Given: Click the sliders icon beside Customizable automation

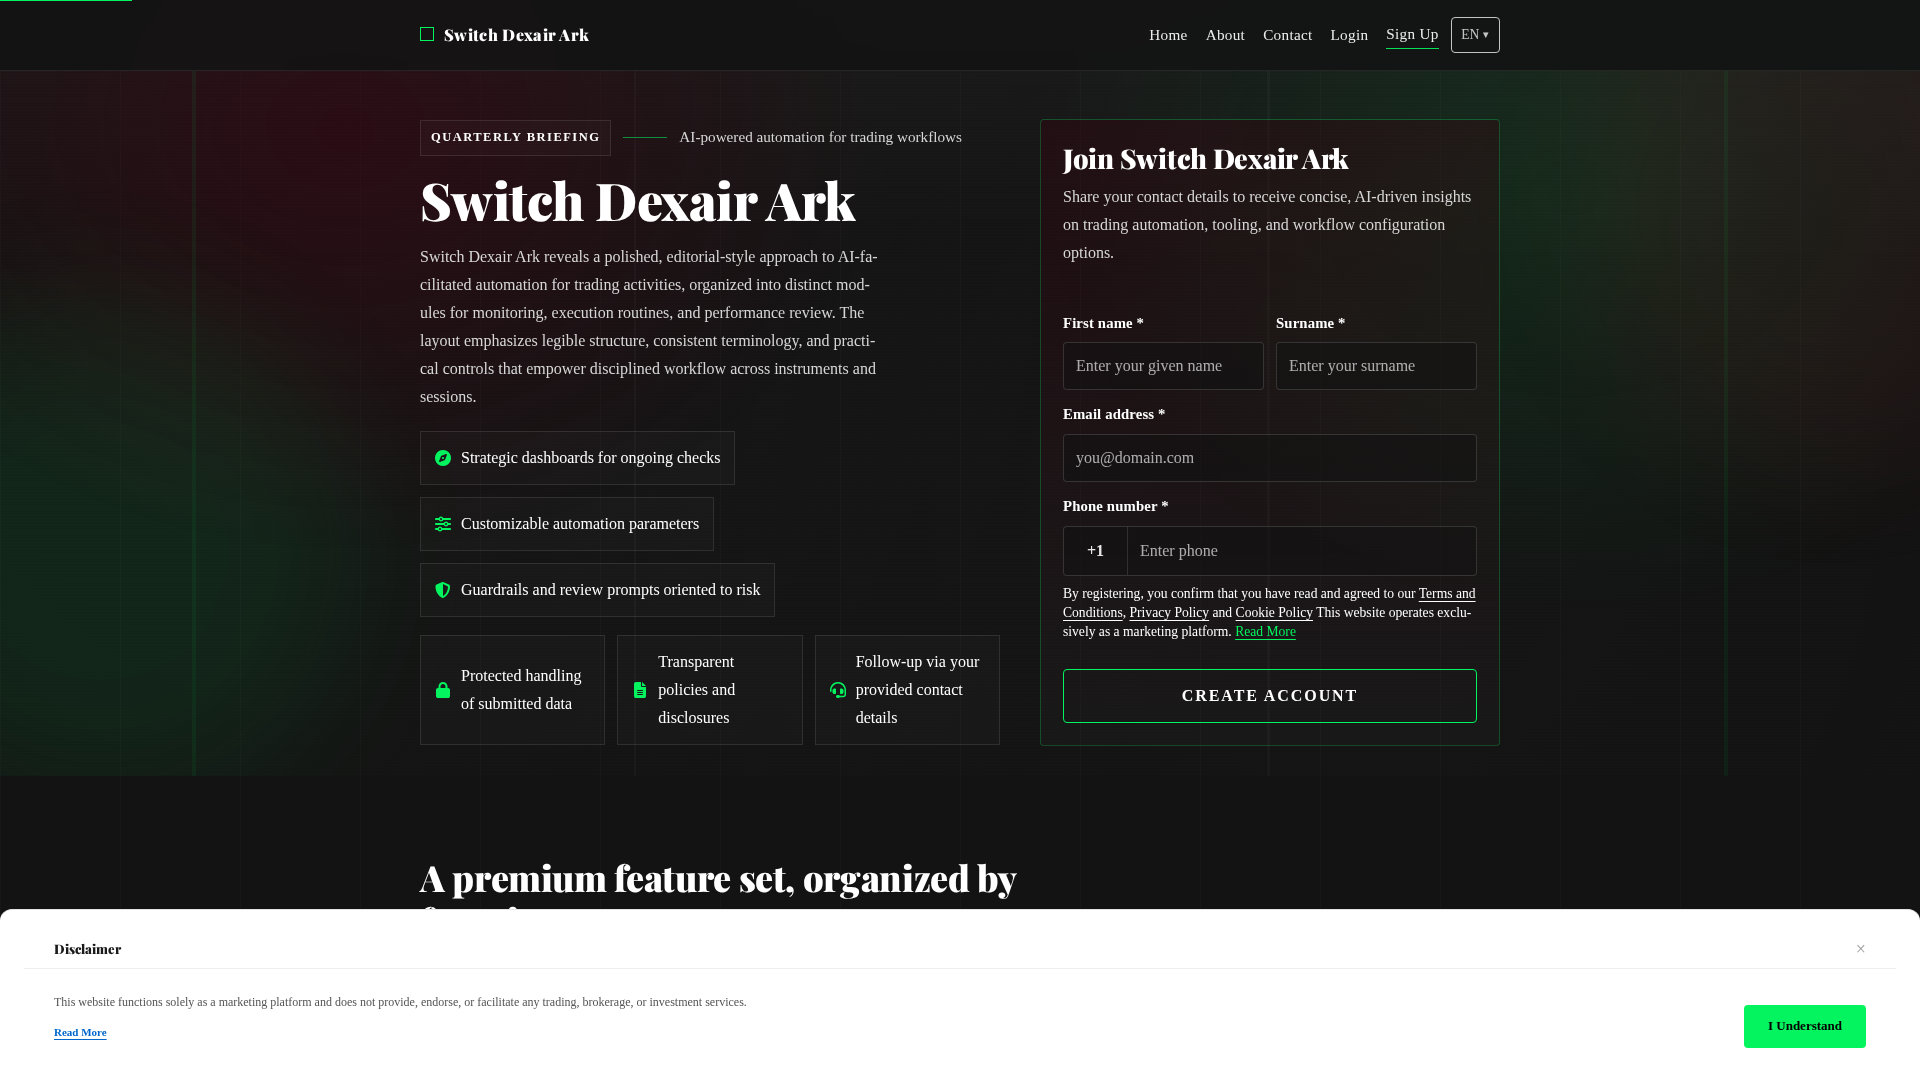Looking at the screenshot, I should [x=443, y=524].
